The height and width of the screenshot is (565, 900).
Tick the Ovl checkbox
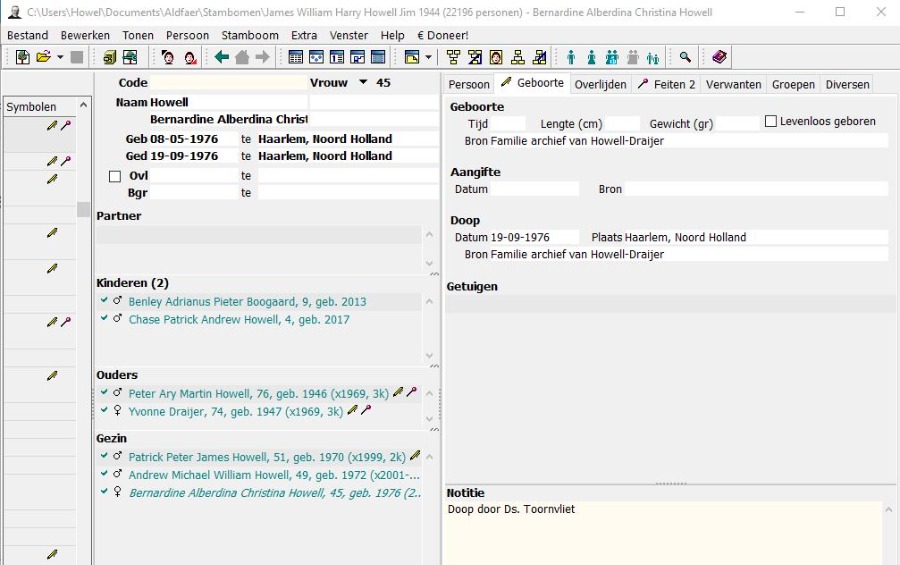(x=115, y=177)
